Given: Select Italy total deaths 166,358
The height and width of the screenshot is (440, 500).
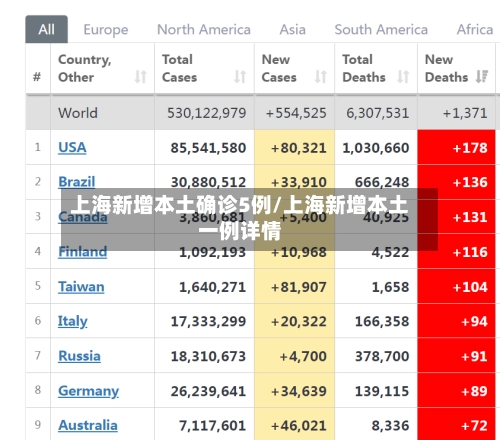Looking at the screenshot, I should click(x=382, y=322).
